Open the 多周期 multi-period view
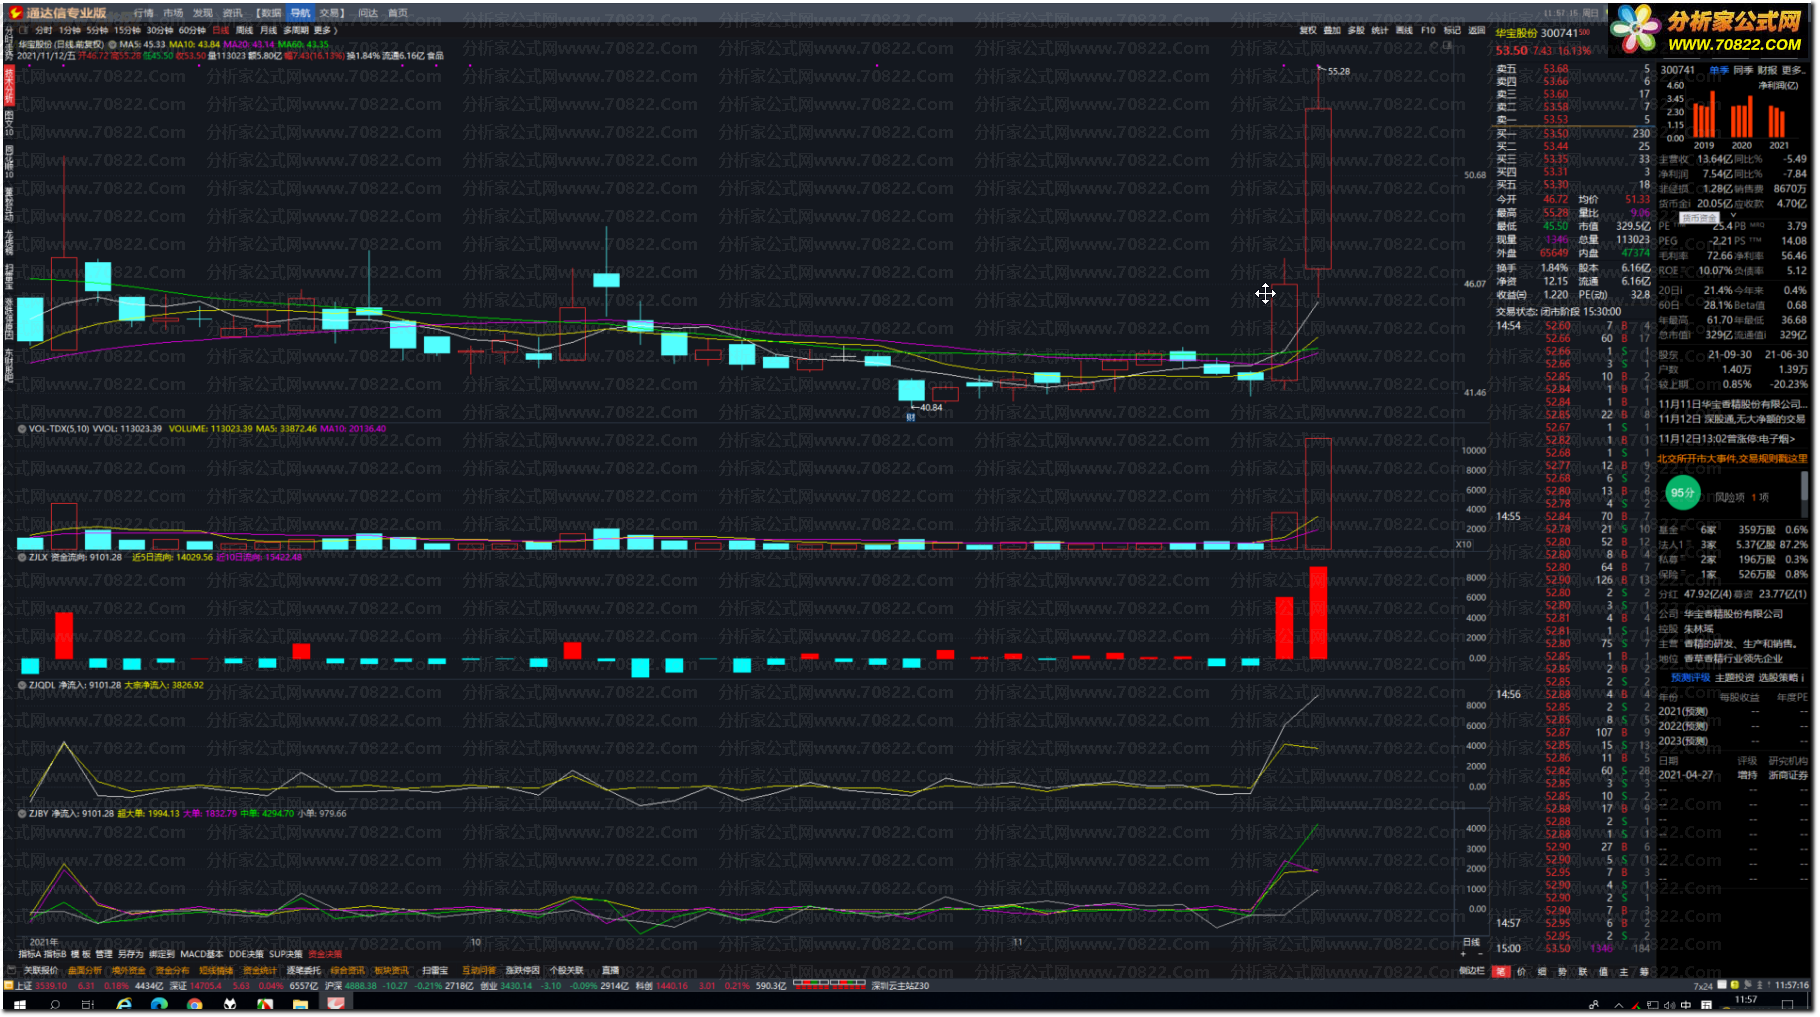This screenshot has width=1820, height=1017. (296, 30)
